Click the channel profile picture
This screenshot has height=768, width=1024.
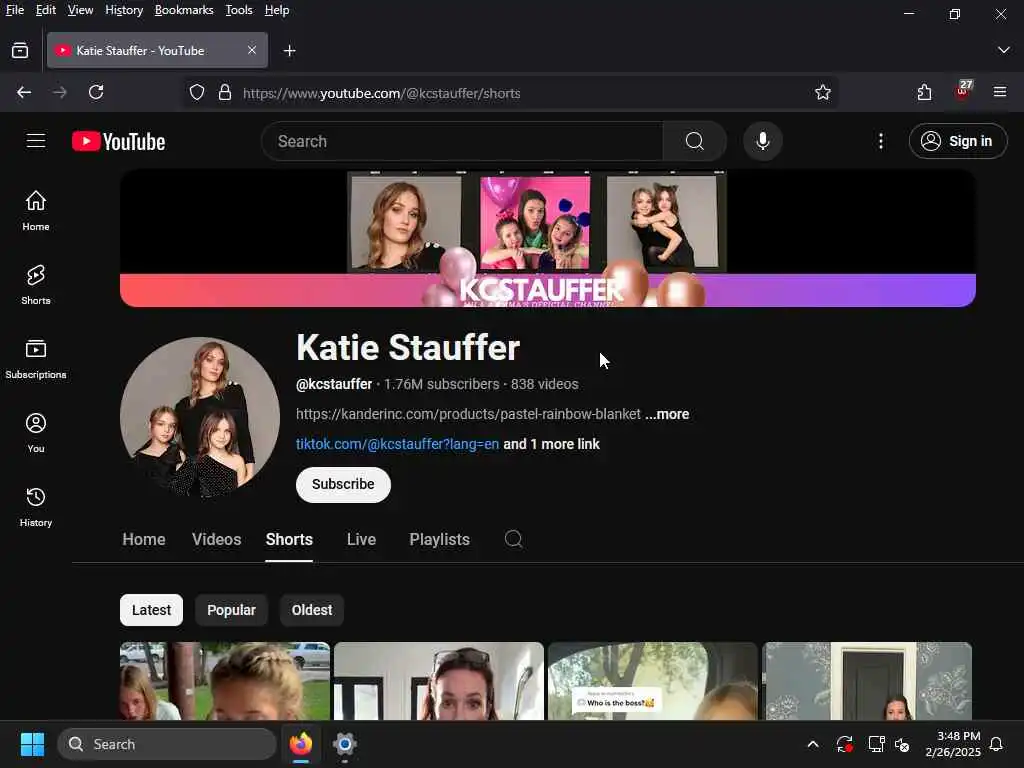(x=200, y=417)
